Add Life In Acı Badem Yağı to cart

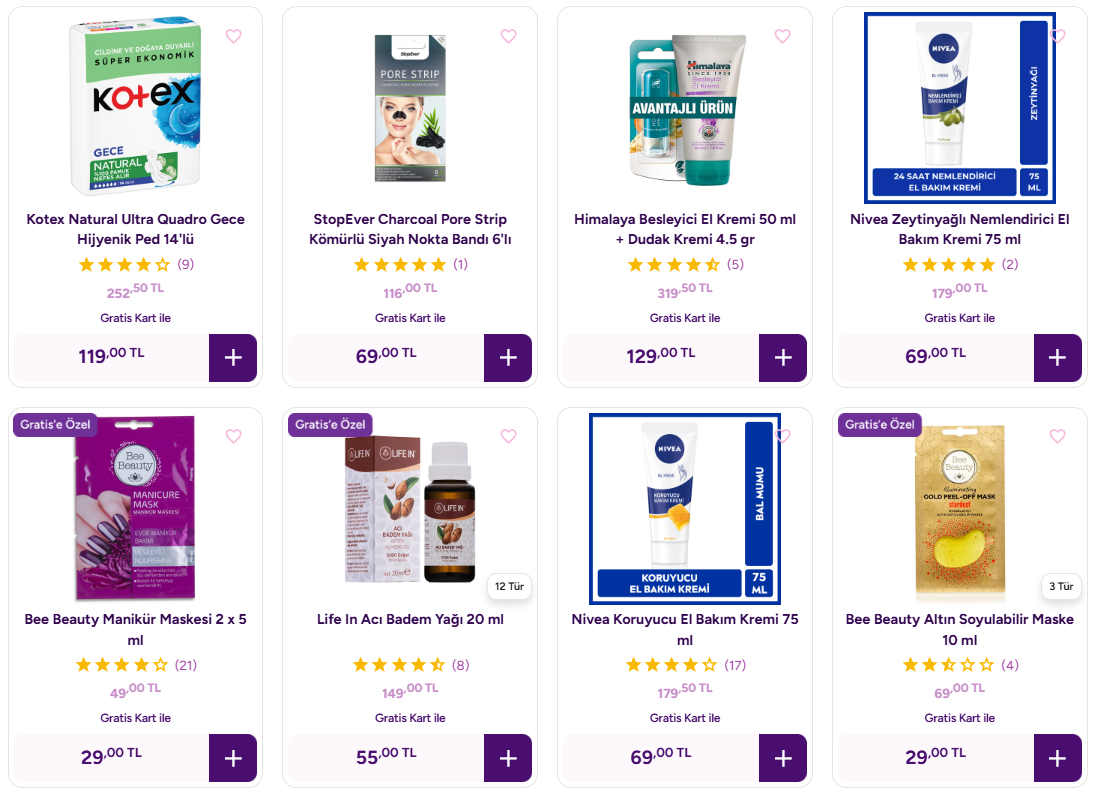[508, 758]
